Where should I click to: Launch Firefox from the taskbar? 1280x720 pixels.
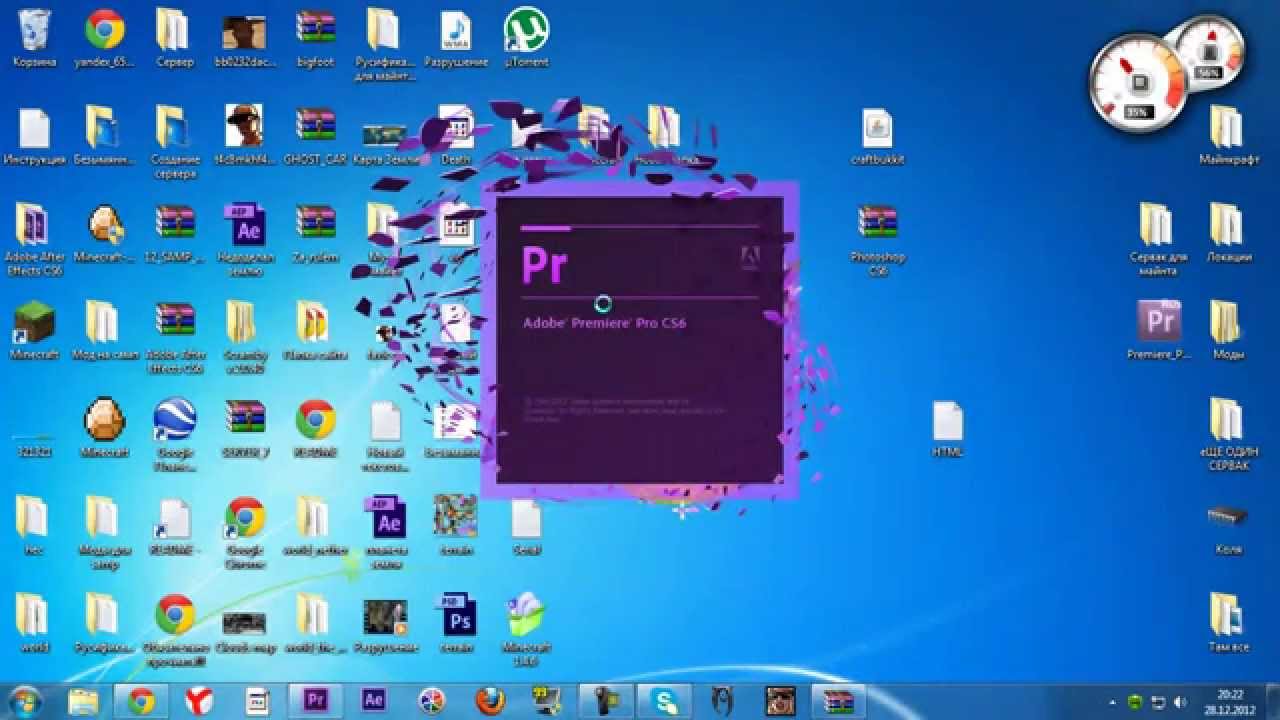pos(490,701)
